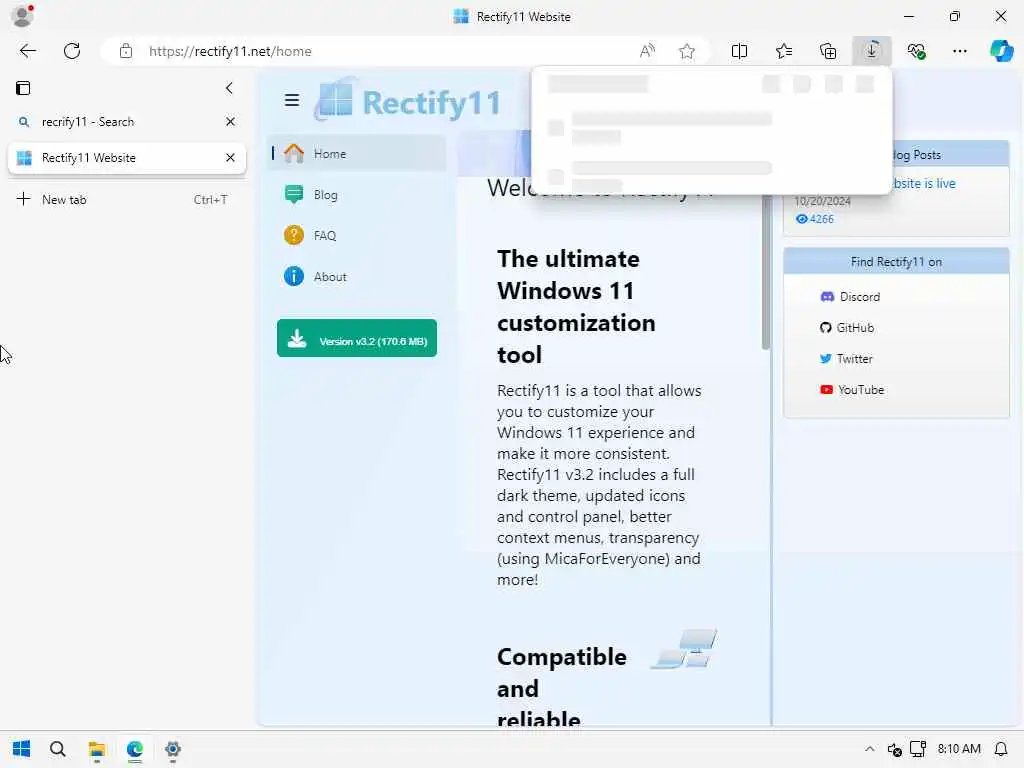The height and width of the screenshot is (768, 1024).
Task: Open the FAQ navigation item
Action: pos(357,235)
